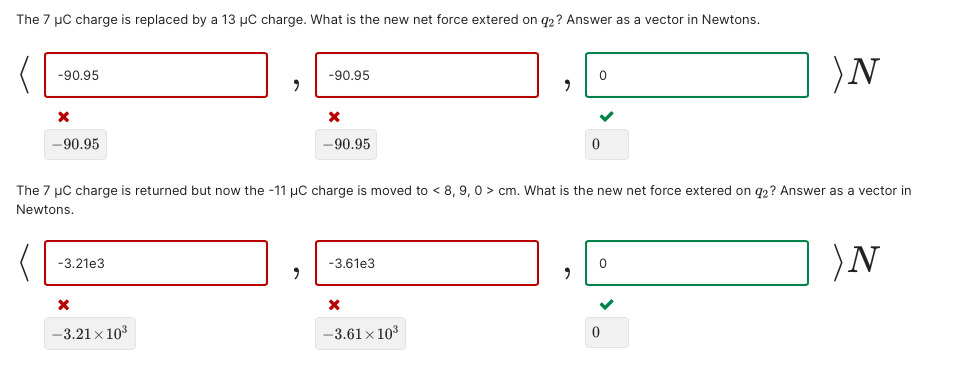Click the red X under the -3.61e3 field
The image size is (956, 369).
coord(334,304)
